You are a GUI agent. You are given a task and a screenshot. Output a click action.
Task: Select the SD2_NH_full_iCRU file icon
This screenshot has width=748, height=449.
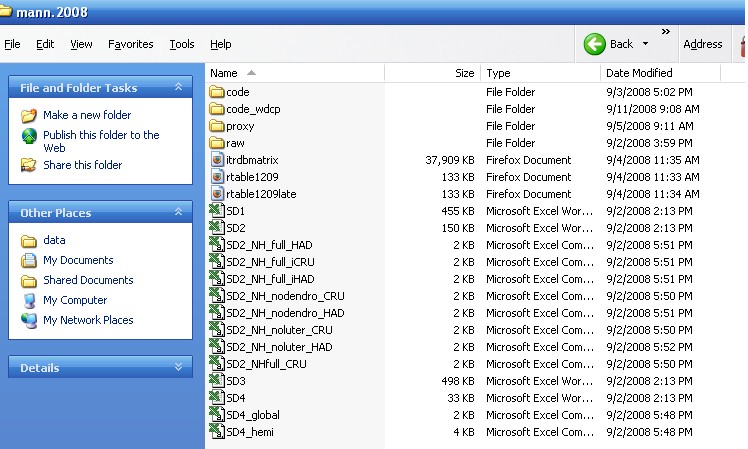point(217,262)
